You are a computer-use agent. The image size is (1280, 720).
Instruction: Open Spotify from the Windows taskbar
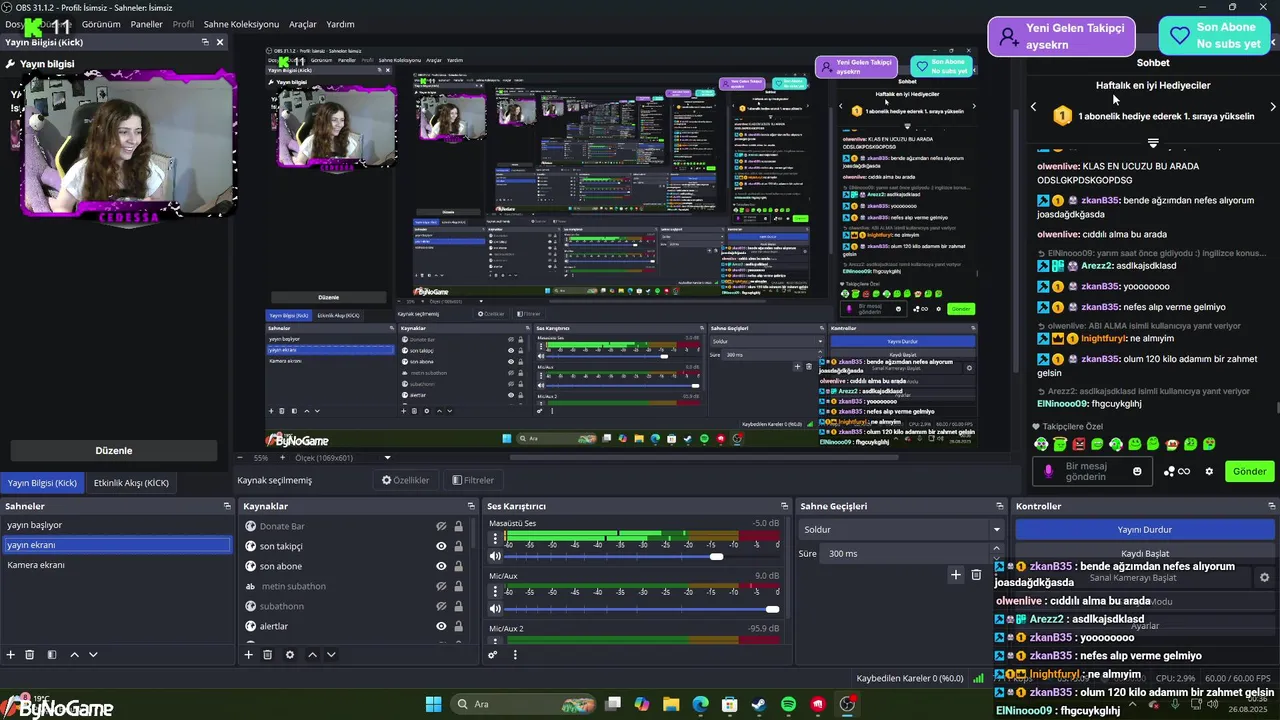pyautogui.click(x=789, y=704)
